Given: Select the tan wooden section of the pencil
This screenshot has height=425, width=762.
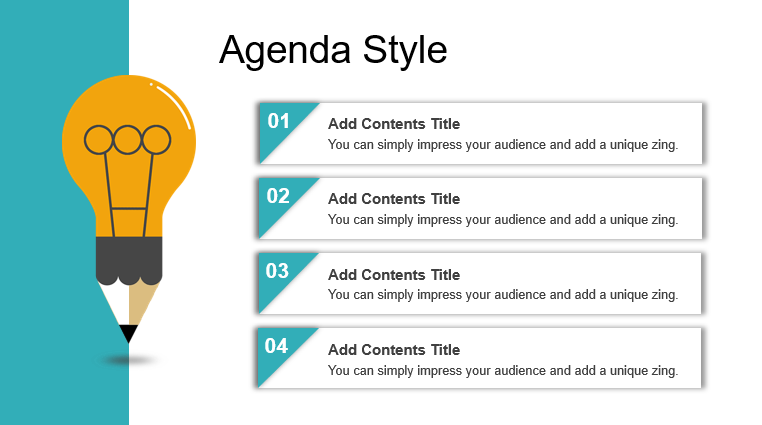Looking at the screenshot, I should click(143, 302).
